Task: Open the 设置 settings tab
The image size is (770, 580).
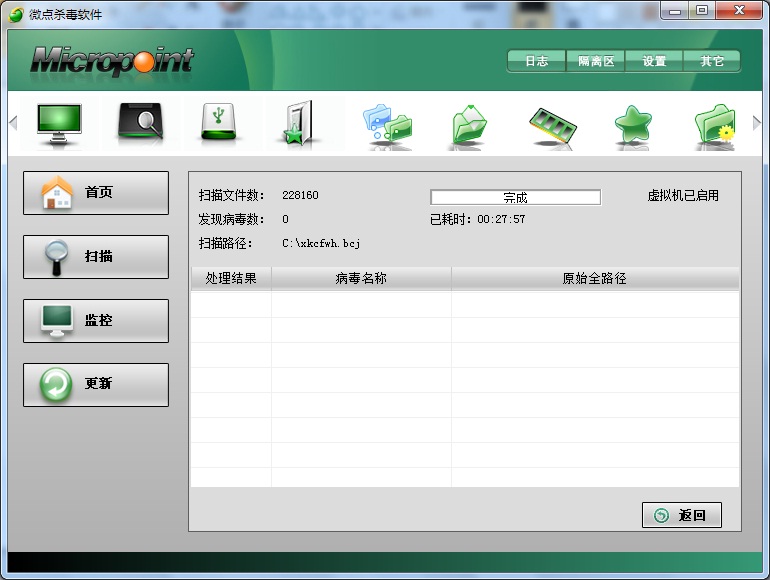Action: (x=654, y=61)
